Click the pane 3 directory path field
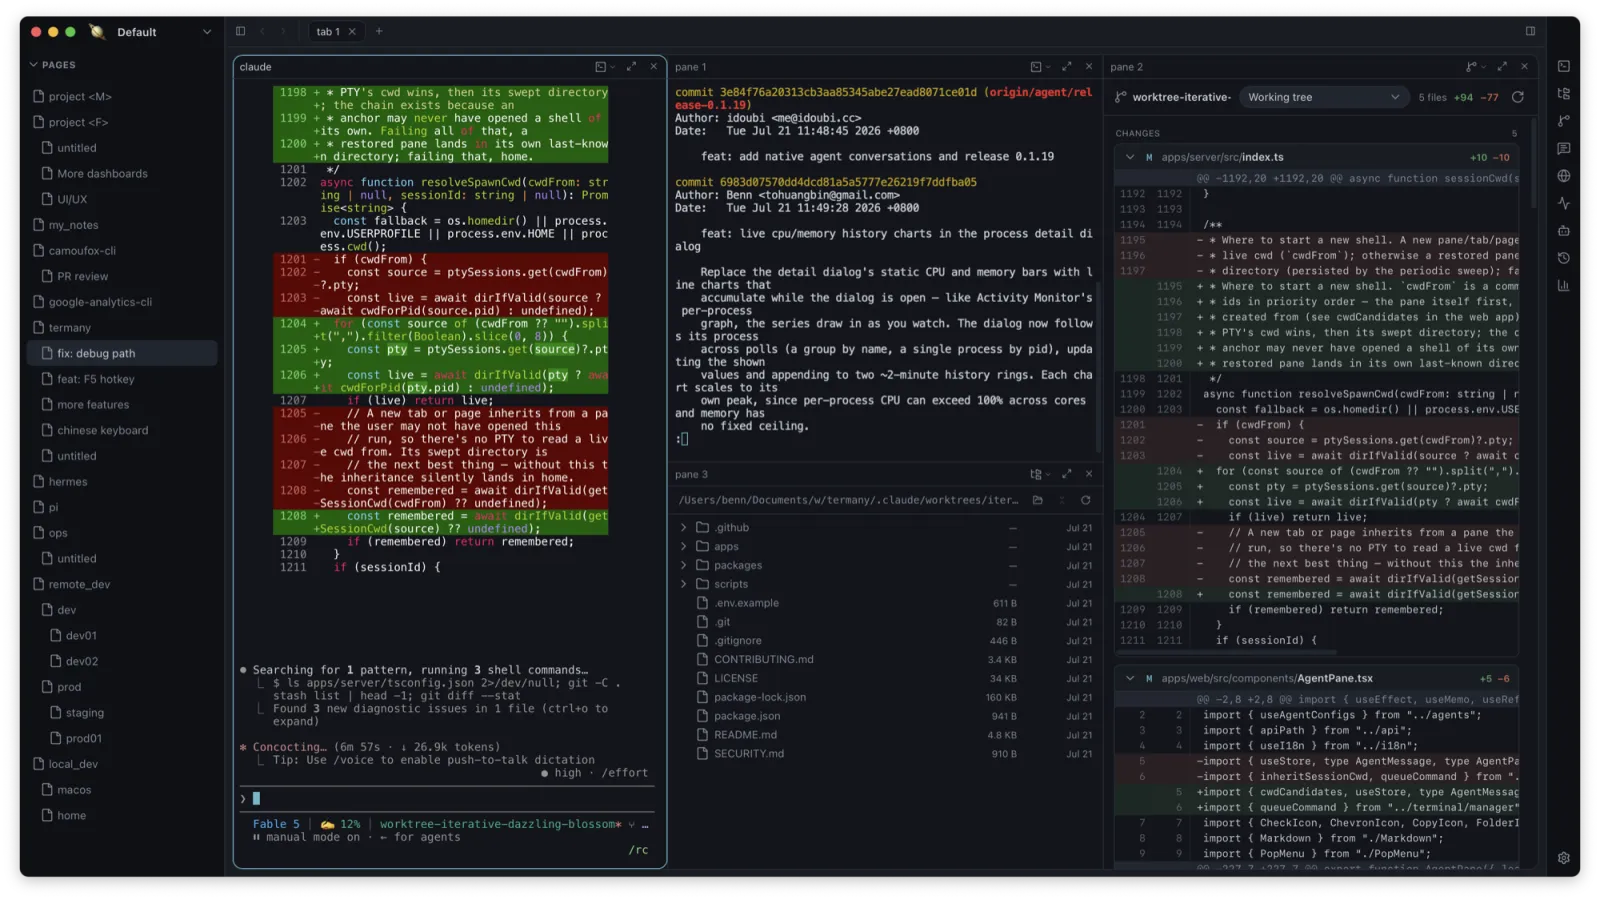The height and width of the screenshot is (900, 1600). (x=849, y=500)
